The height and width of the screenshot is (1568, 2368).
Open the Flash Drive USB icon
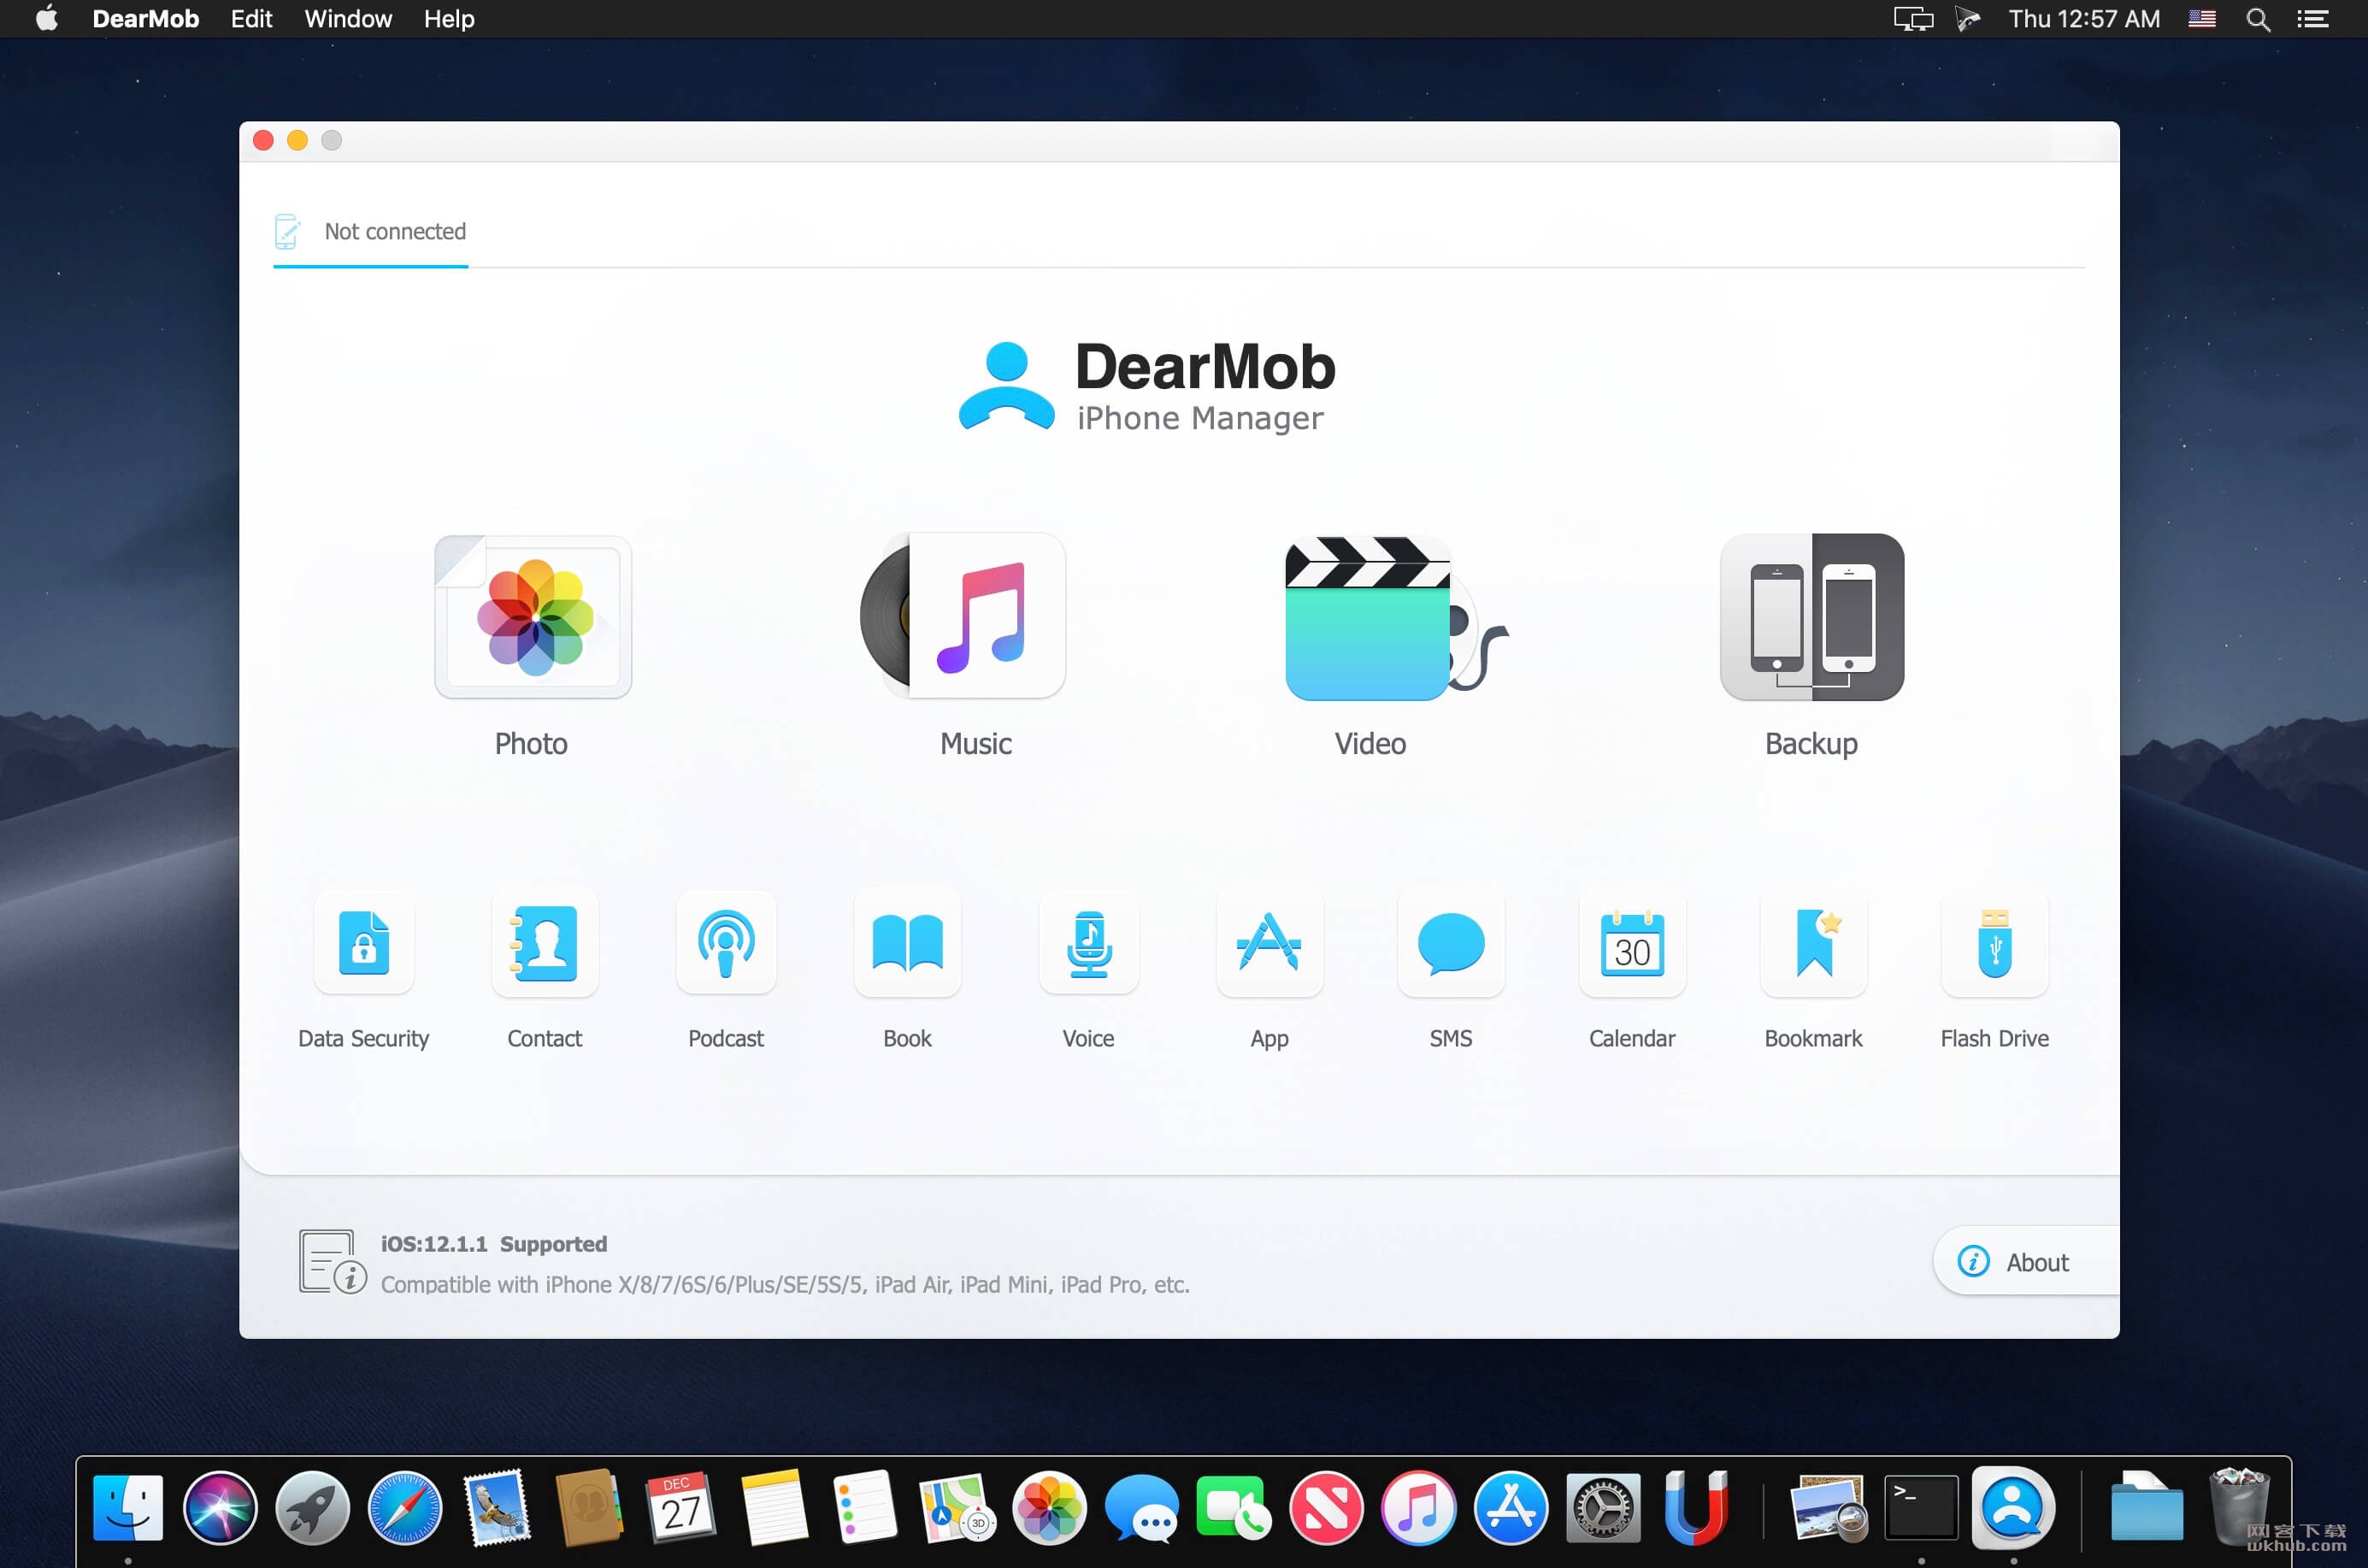[x=1994, y=942]
